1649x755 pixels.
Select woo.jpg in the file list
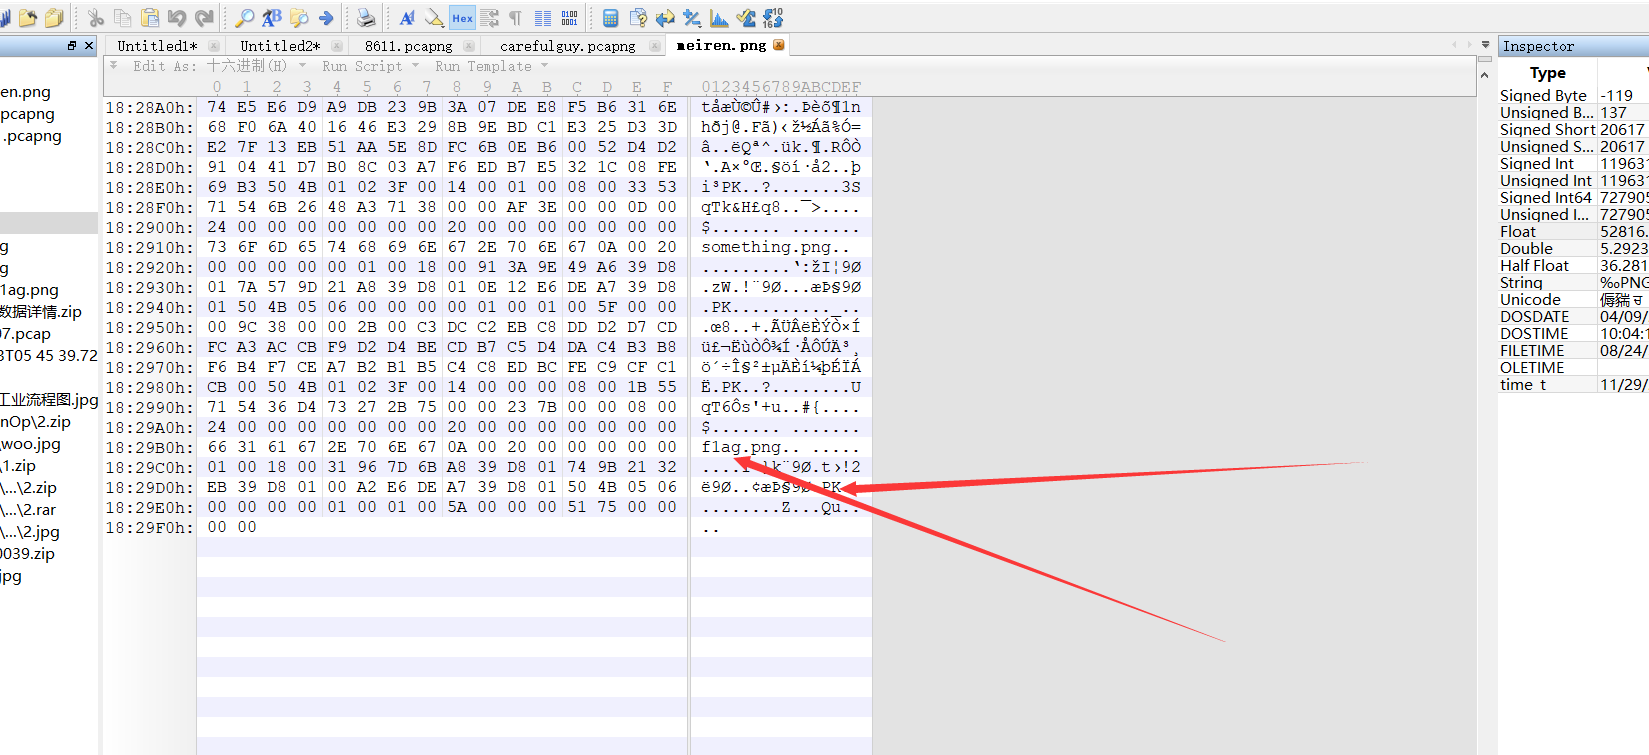tap(31, 444)
